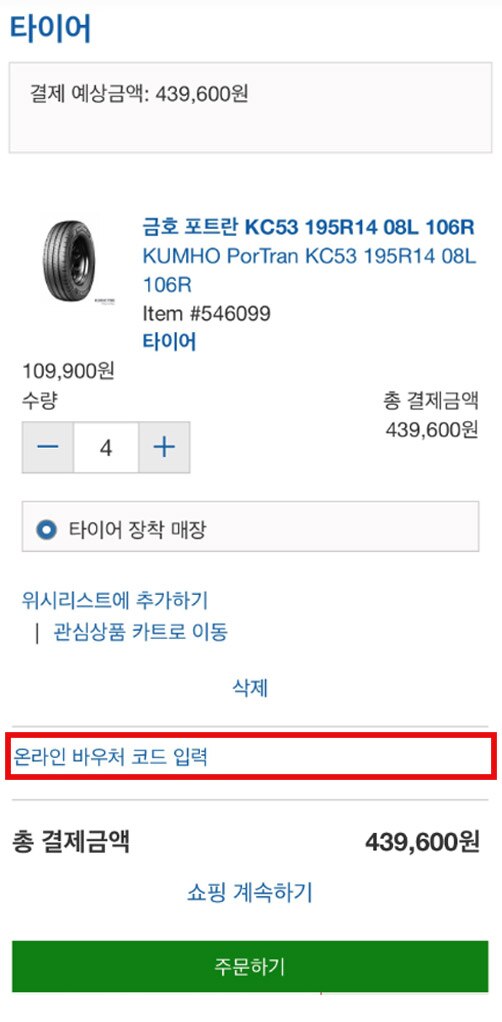This screenshot has height=1022, width=502.
Task: Remove the tire with 삭제
Action: (250, 688)
